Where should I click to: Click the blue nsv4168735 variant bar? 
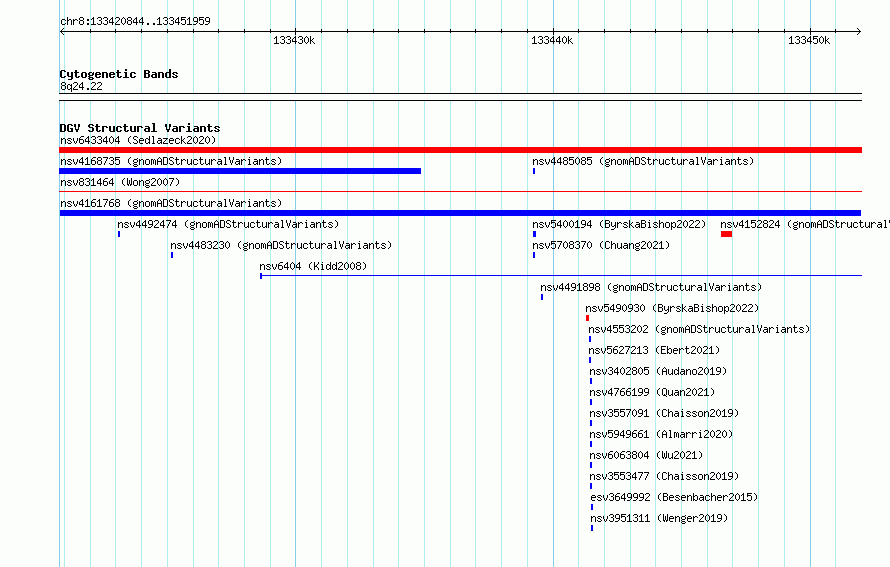[x=240, y=171]
